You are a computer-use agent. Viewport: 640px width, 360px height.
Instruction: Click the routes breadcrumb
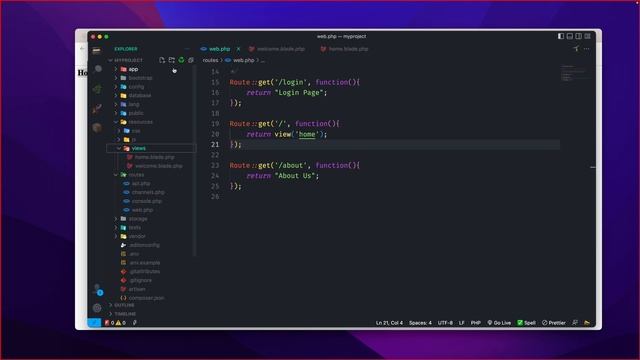210,60
